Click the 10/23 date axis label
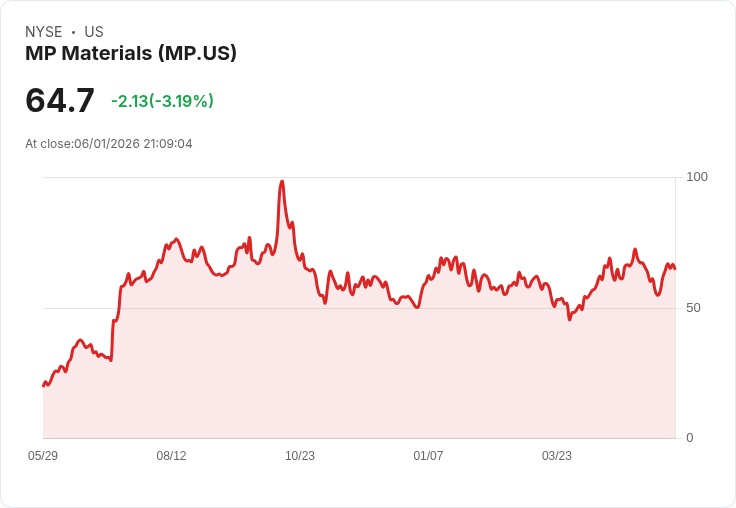This screenshot has width=736, height=508. click(300, 456)
